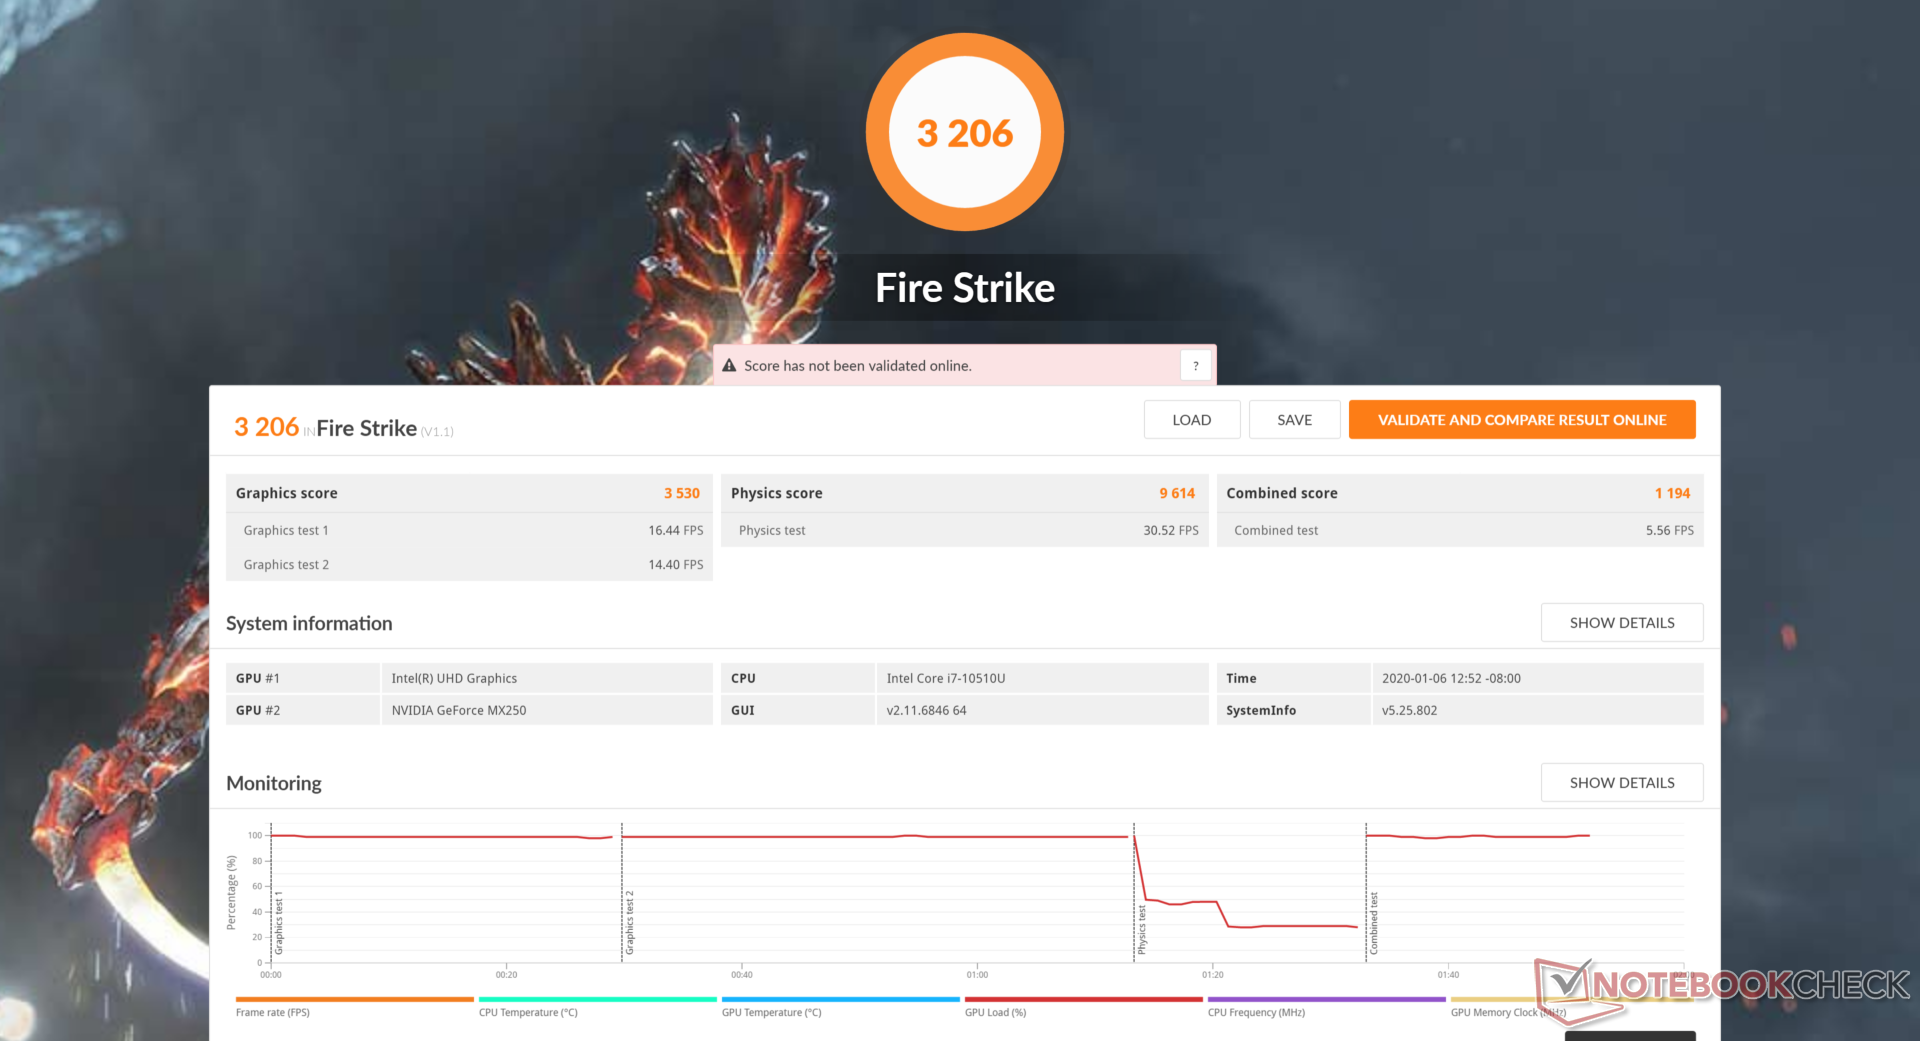Click the Combined test chart marker
The height and width of the screenshot is (1041, 1920).
click(1374, 923)
